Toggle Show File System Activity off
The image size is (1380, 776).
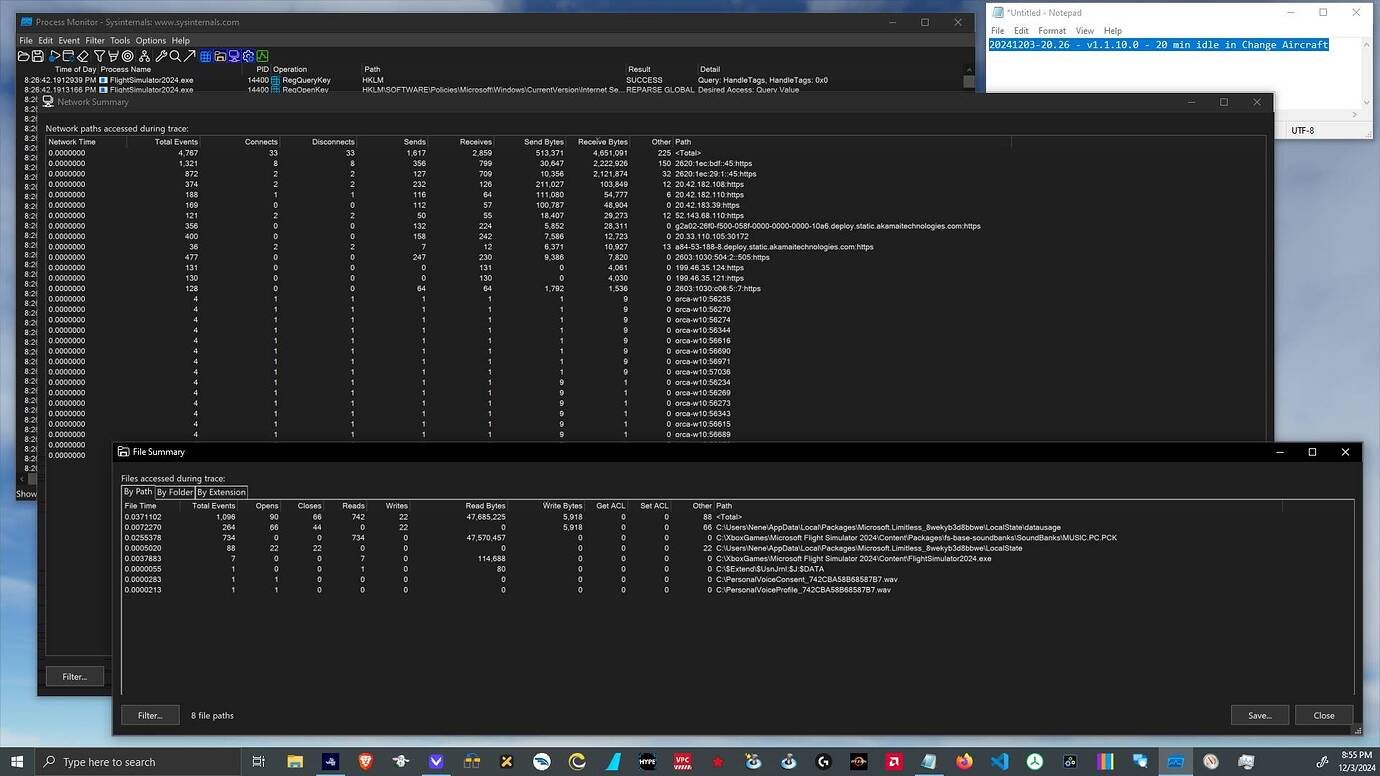[x=221, y=56]
